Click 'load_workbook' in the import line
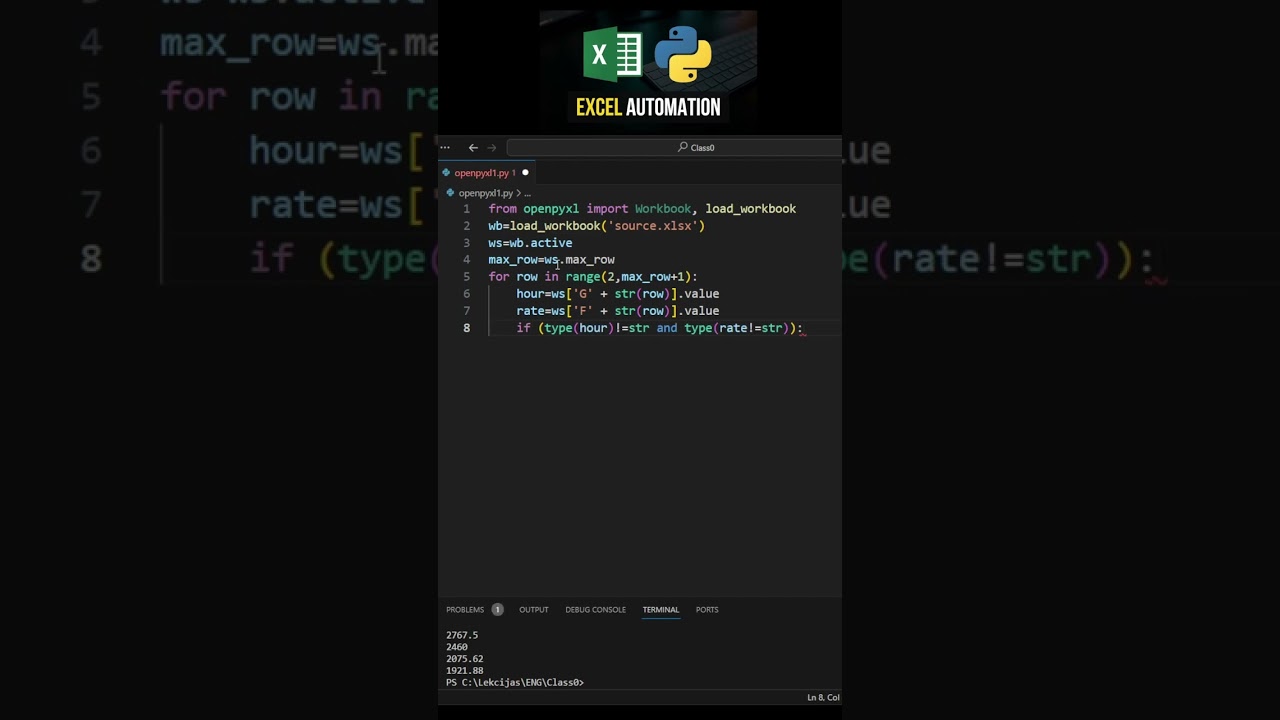This screenshot has width=1280, height=720. click(750, 209)
